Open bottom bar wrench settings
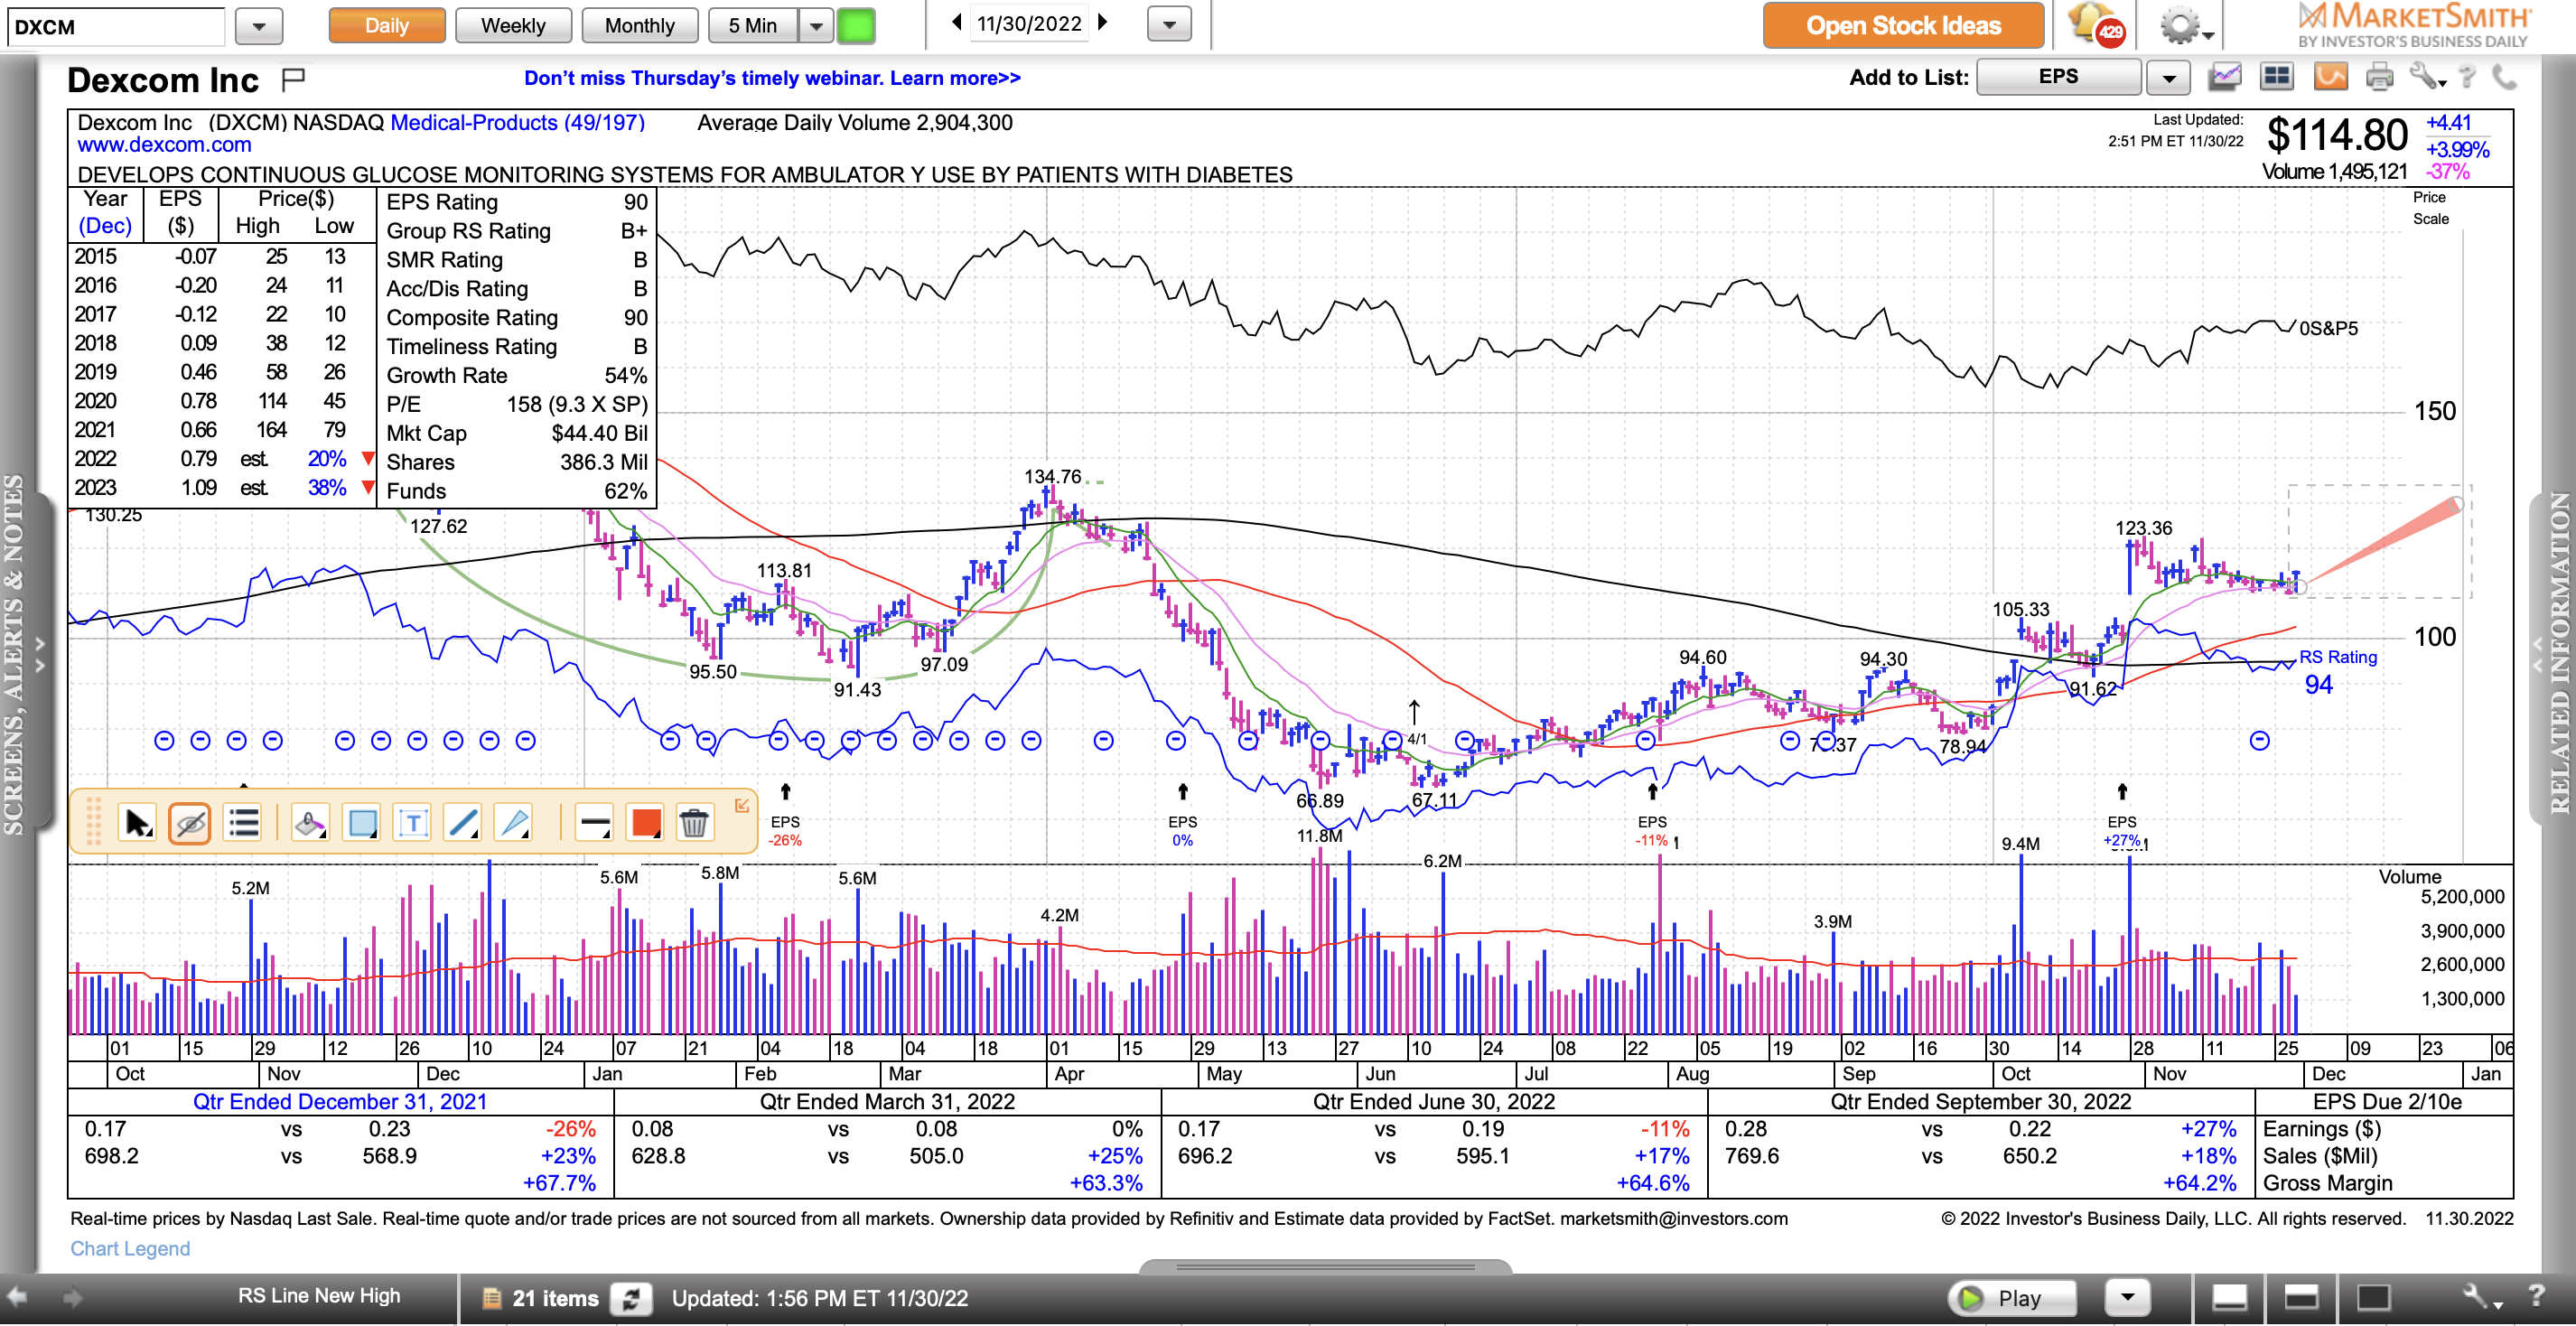Screen dimensions: 2576x1326 2483,1298
